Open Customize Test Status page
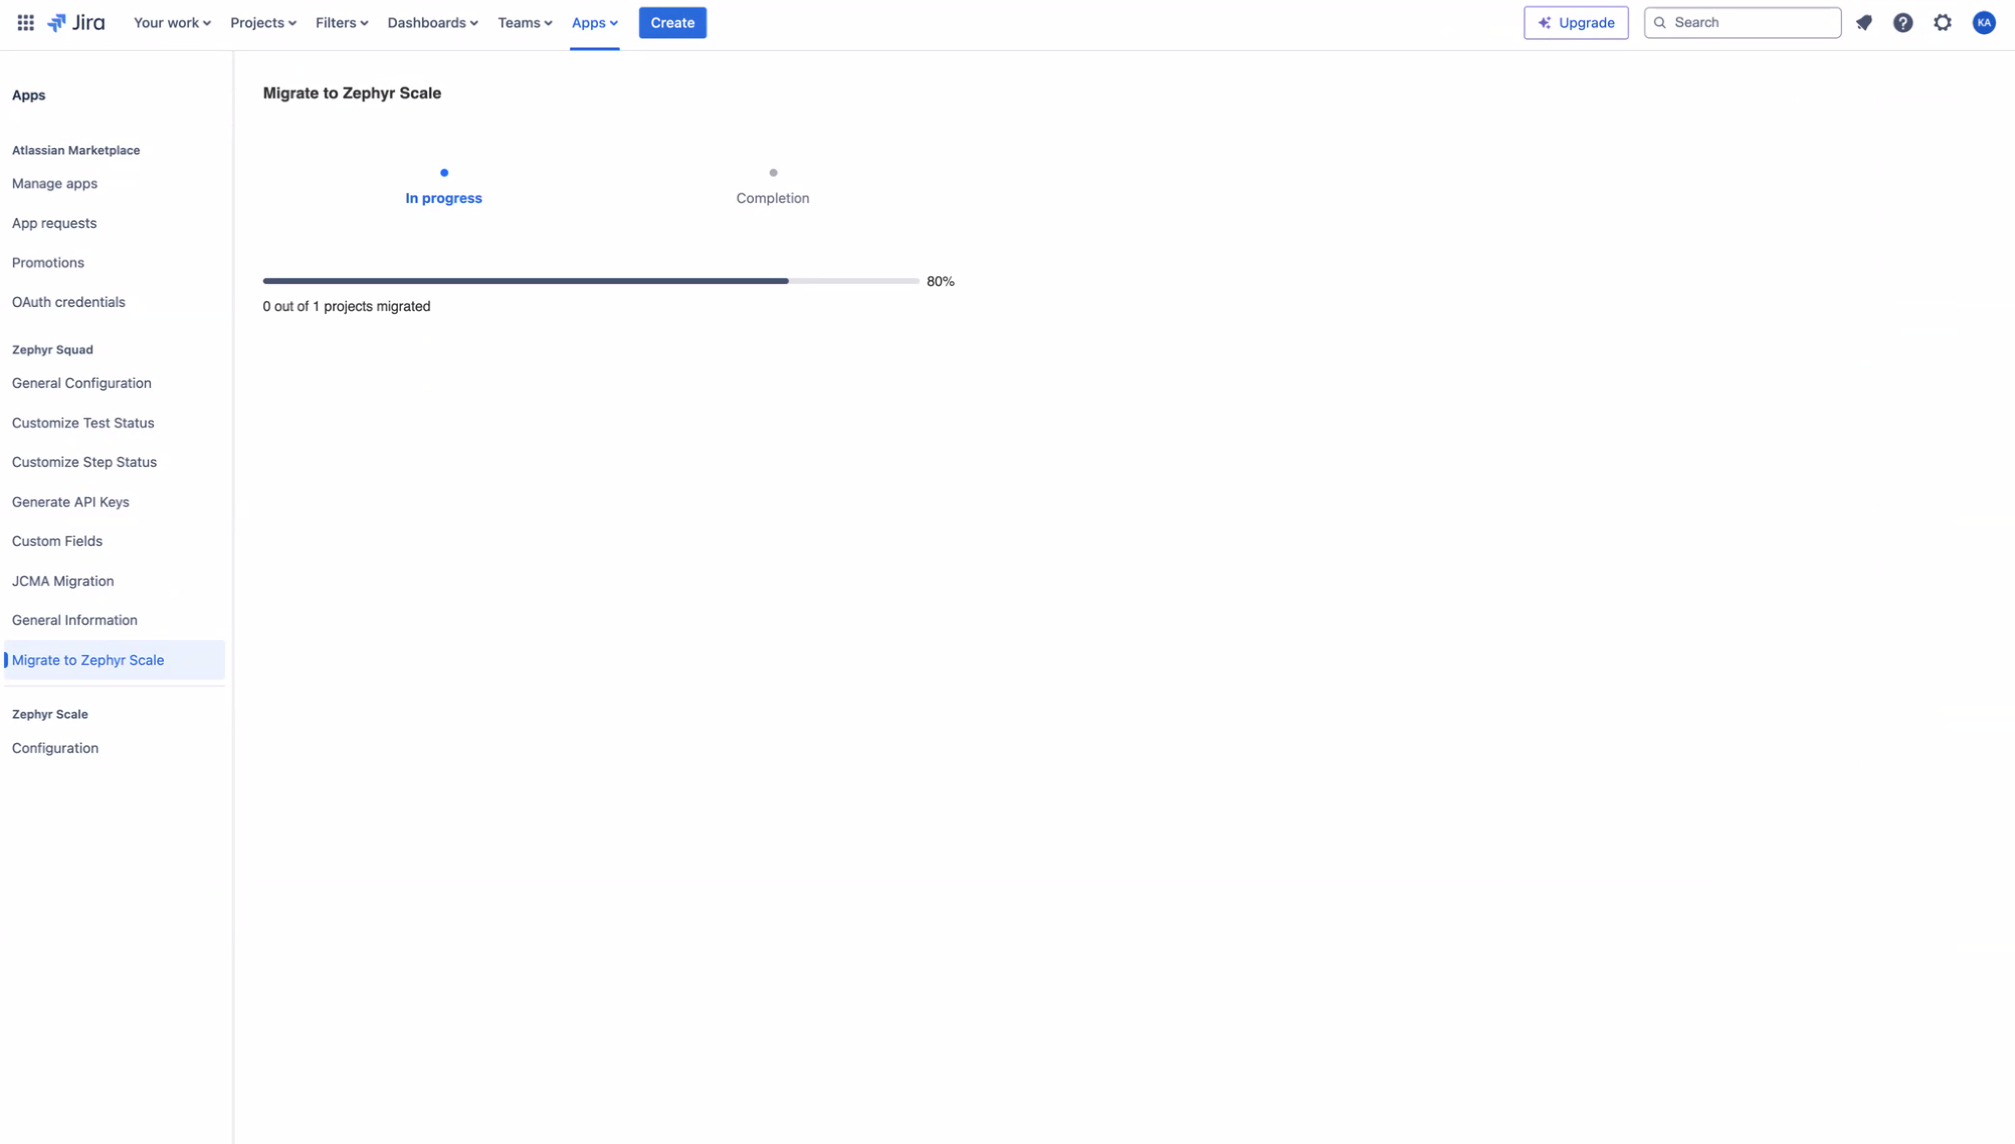The image size is (2015, 1144). click(83, 423)
